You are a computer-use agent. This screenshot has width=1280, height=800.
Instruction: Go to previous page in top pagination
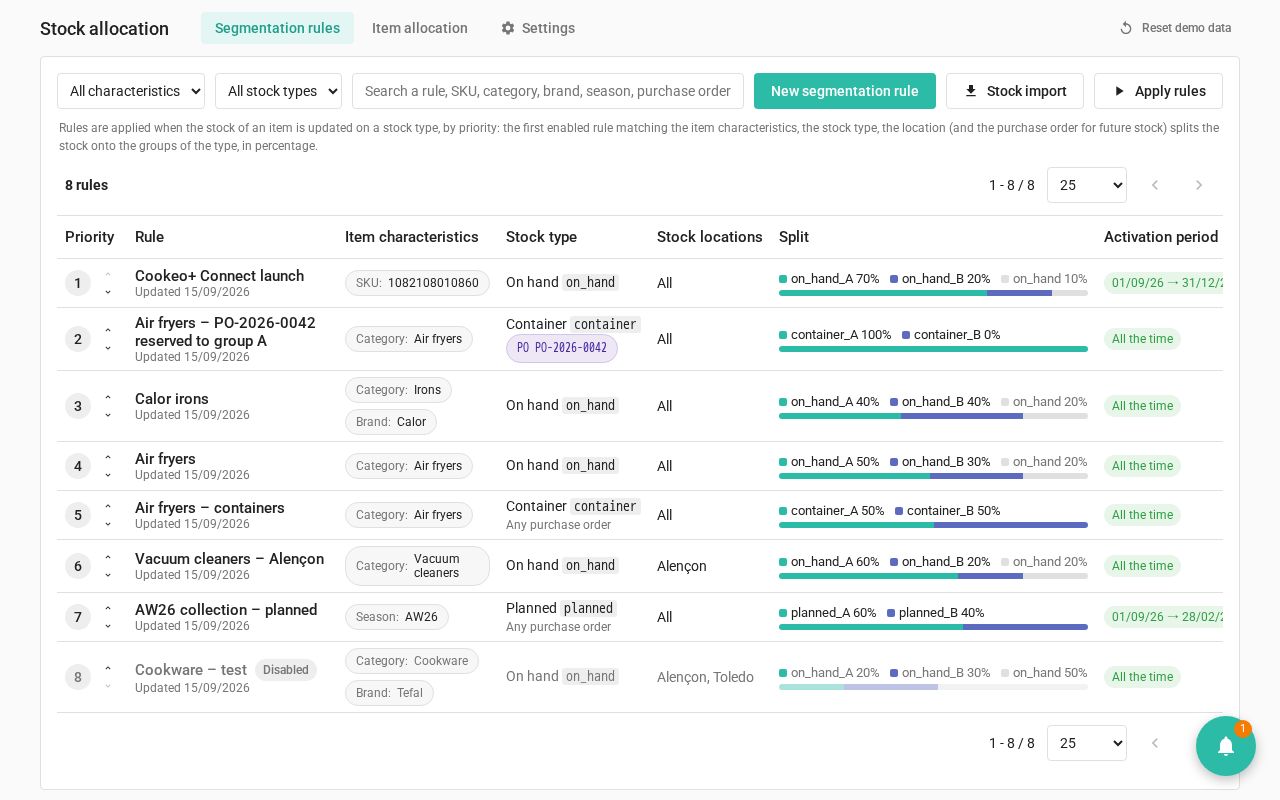click(1155, 185)
